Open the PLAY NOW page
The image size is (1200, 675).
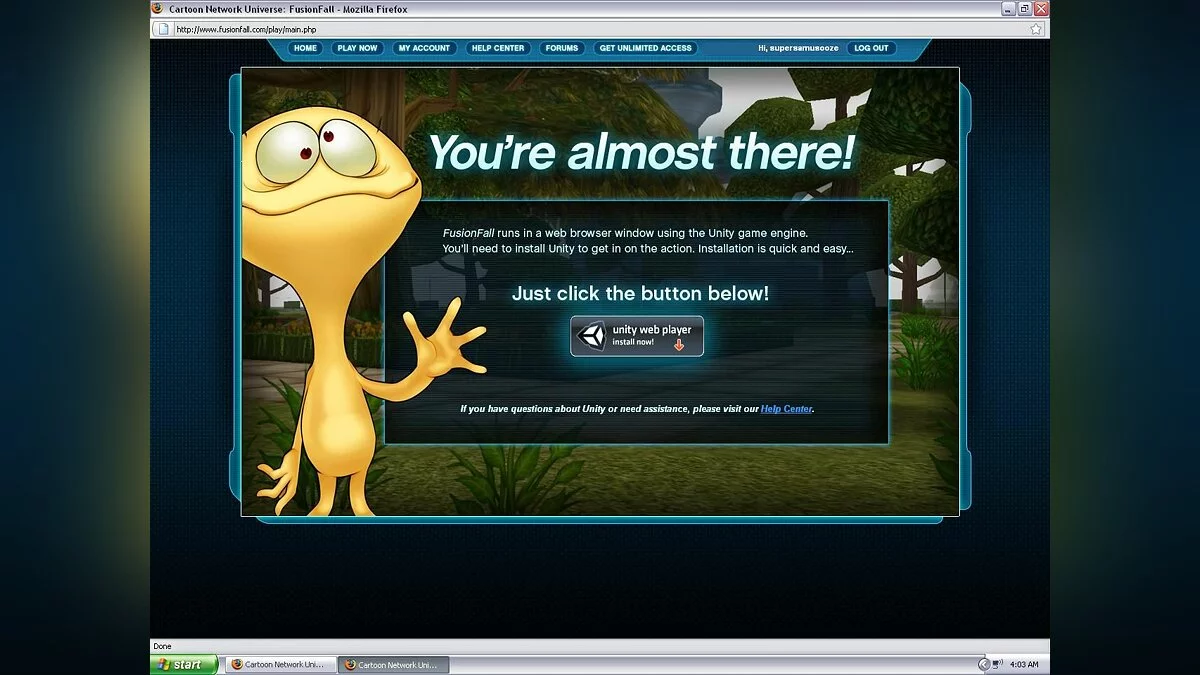[x=357, y=48]
